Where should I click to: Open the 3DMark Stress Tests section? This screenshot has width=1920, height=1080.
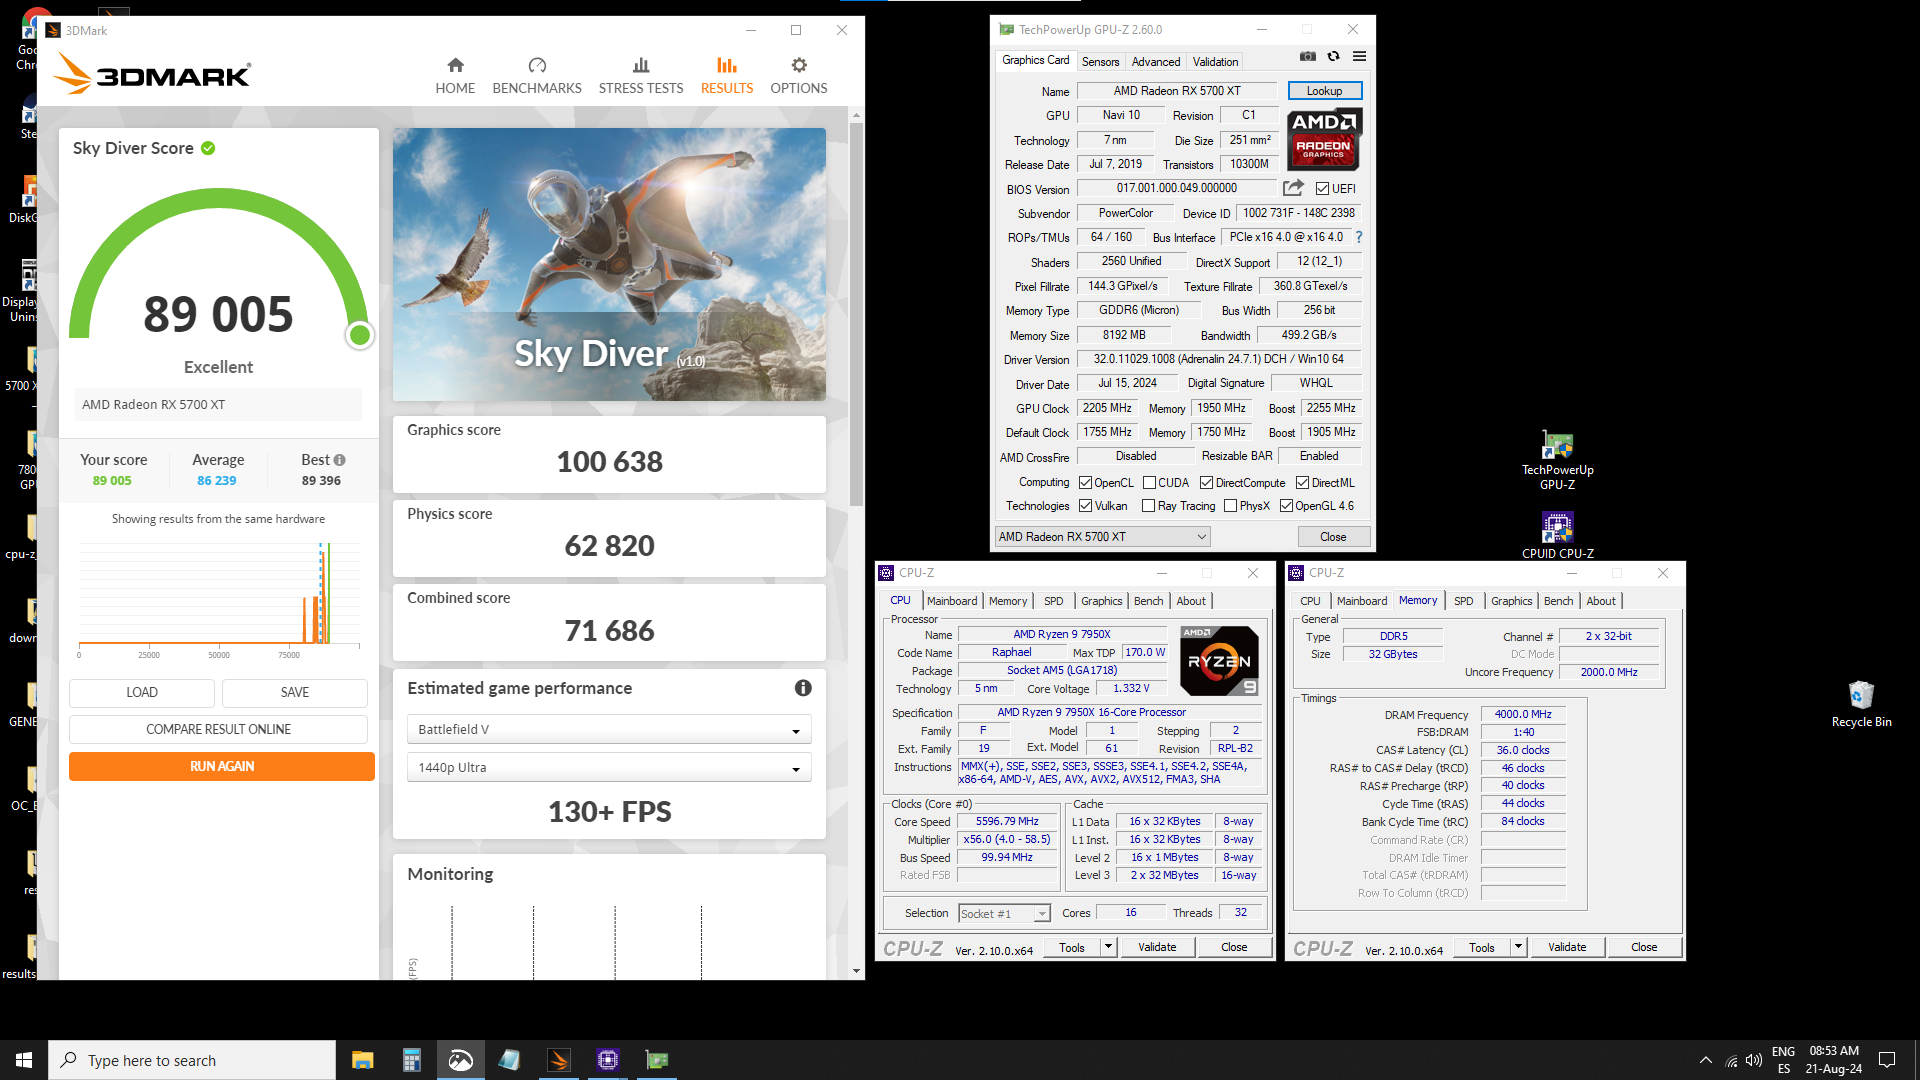(x=641, y=76)
